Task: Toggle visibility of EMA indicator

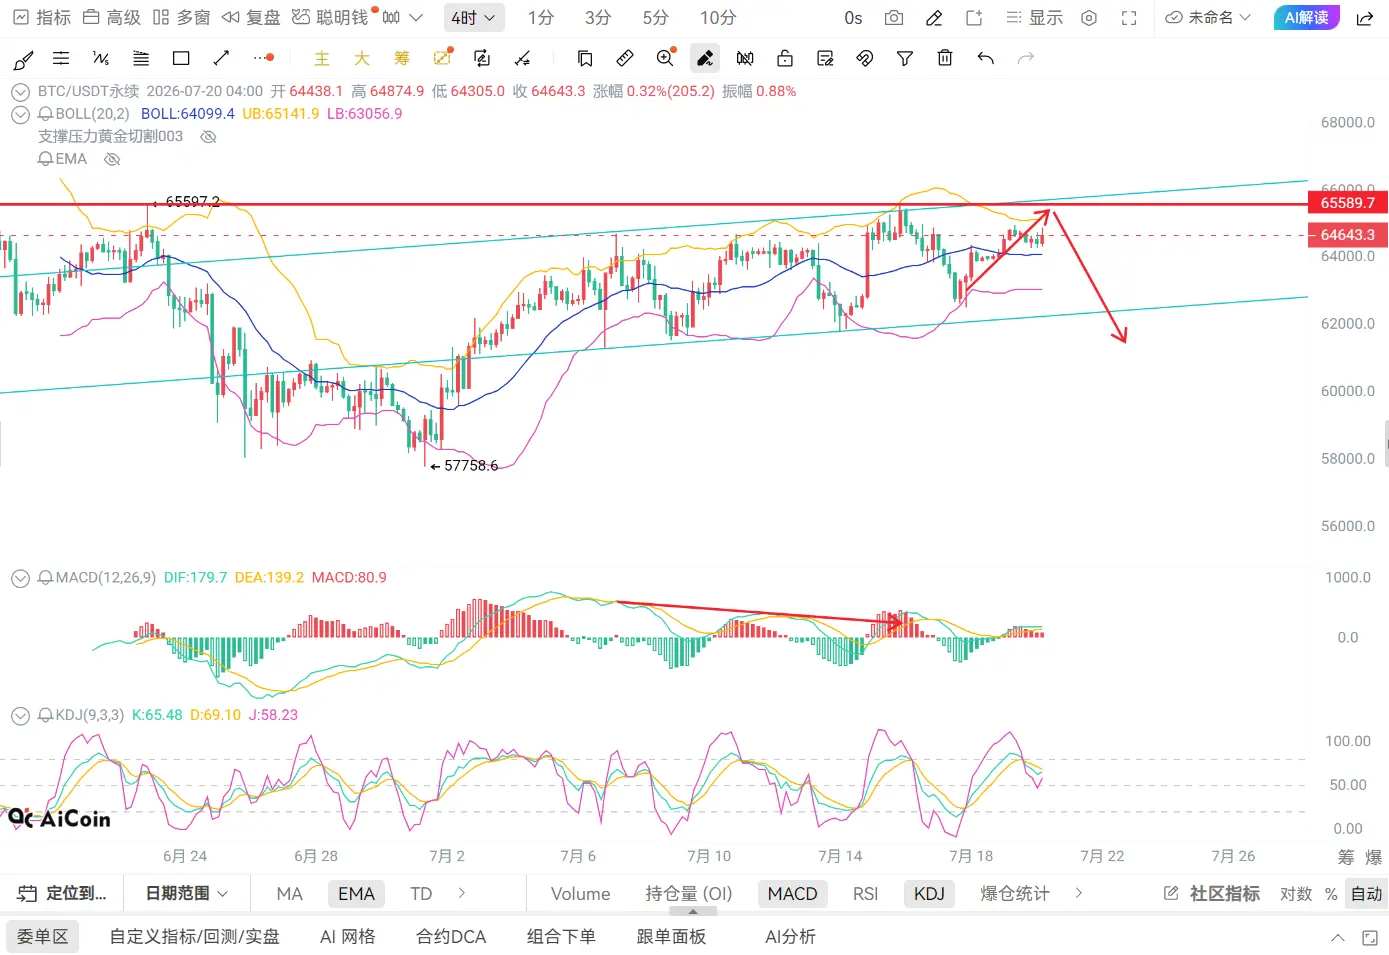Action: pos(112,159)
